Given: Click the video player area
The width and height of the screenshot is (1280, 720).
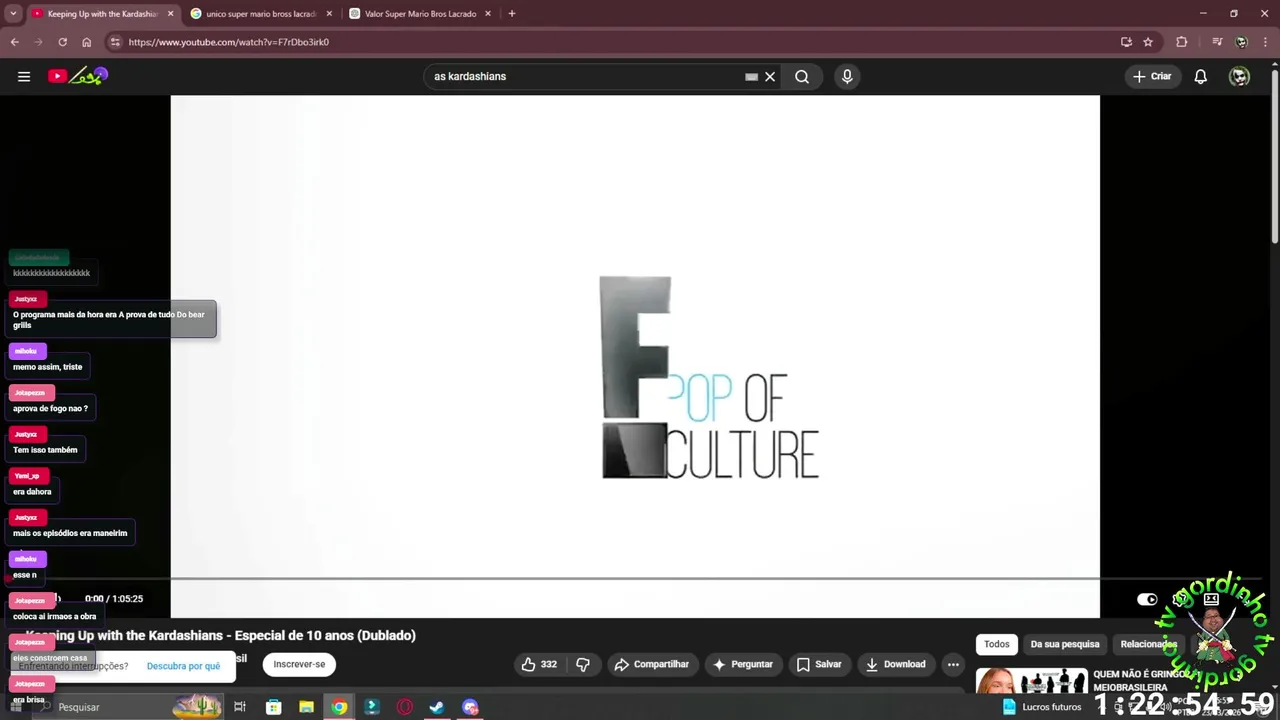Looking at the screenshot, I should point(635,356).
